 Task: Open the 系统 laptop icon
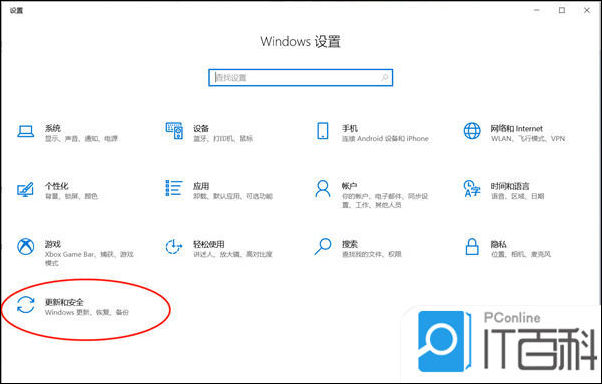click(x=25, y=131)
